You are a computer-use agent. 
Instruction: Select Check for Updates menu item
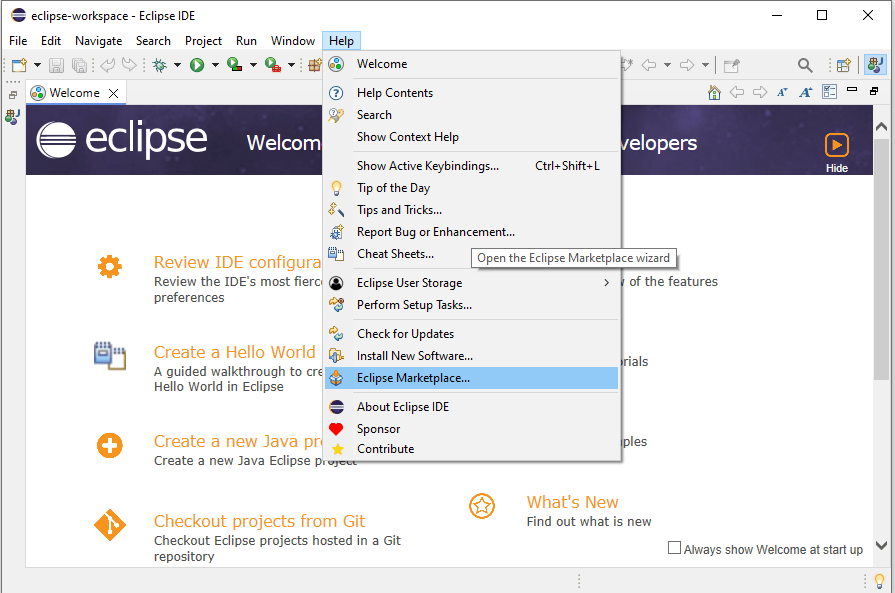(471, 333)
